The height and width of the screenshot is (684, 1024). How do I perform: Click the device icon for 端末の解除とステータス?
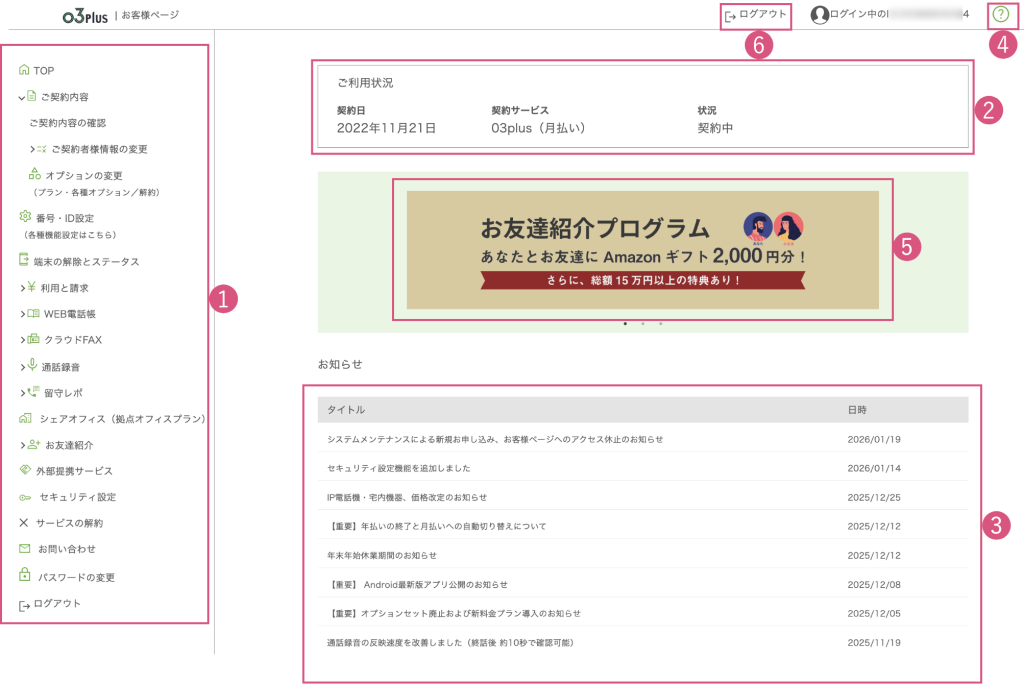point(24,260)
